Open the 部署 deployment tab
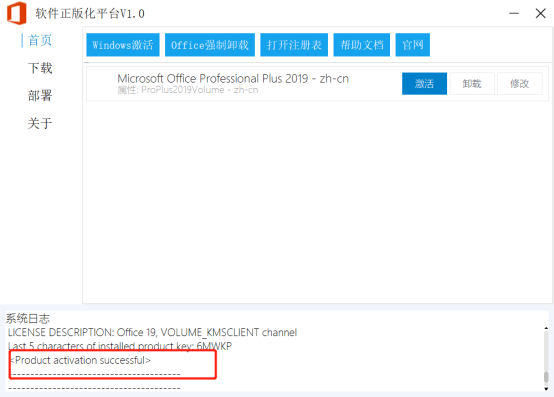 40,96
